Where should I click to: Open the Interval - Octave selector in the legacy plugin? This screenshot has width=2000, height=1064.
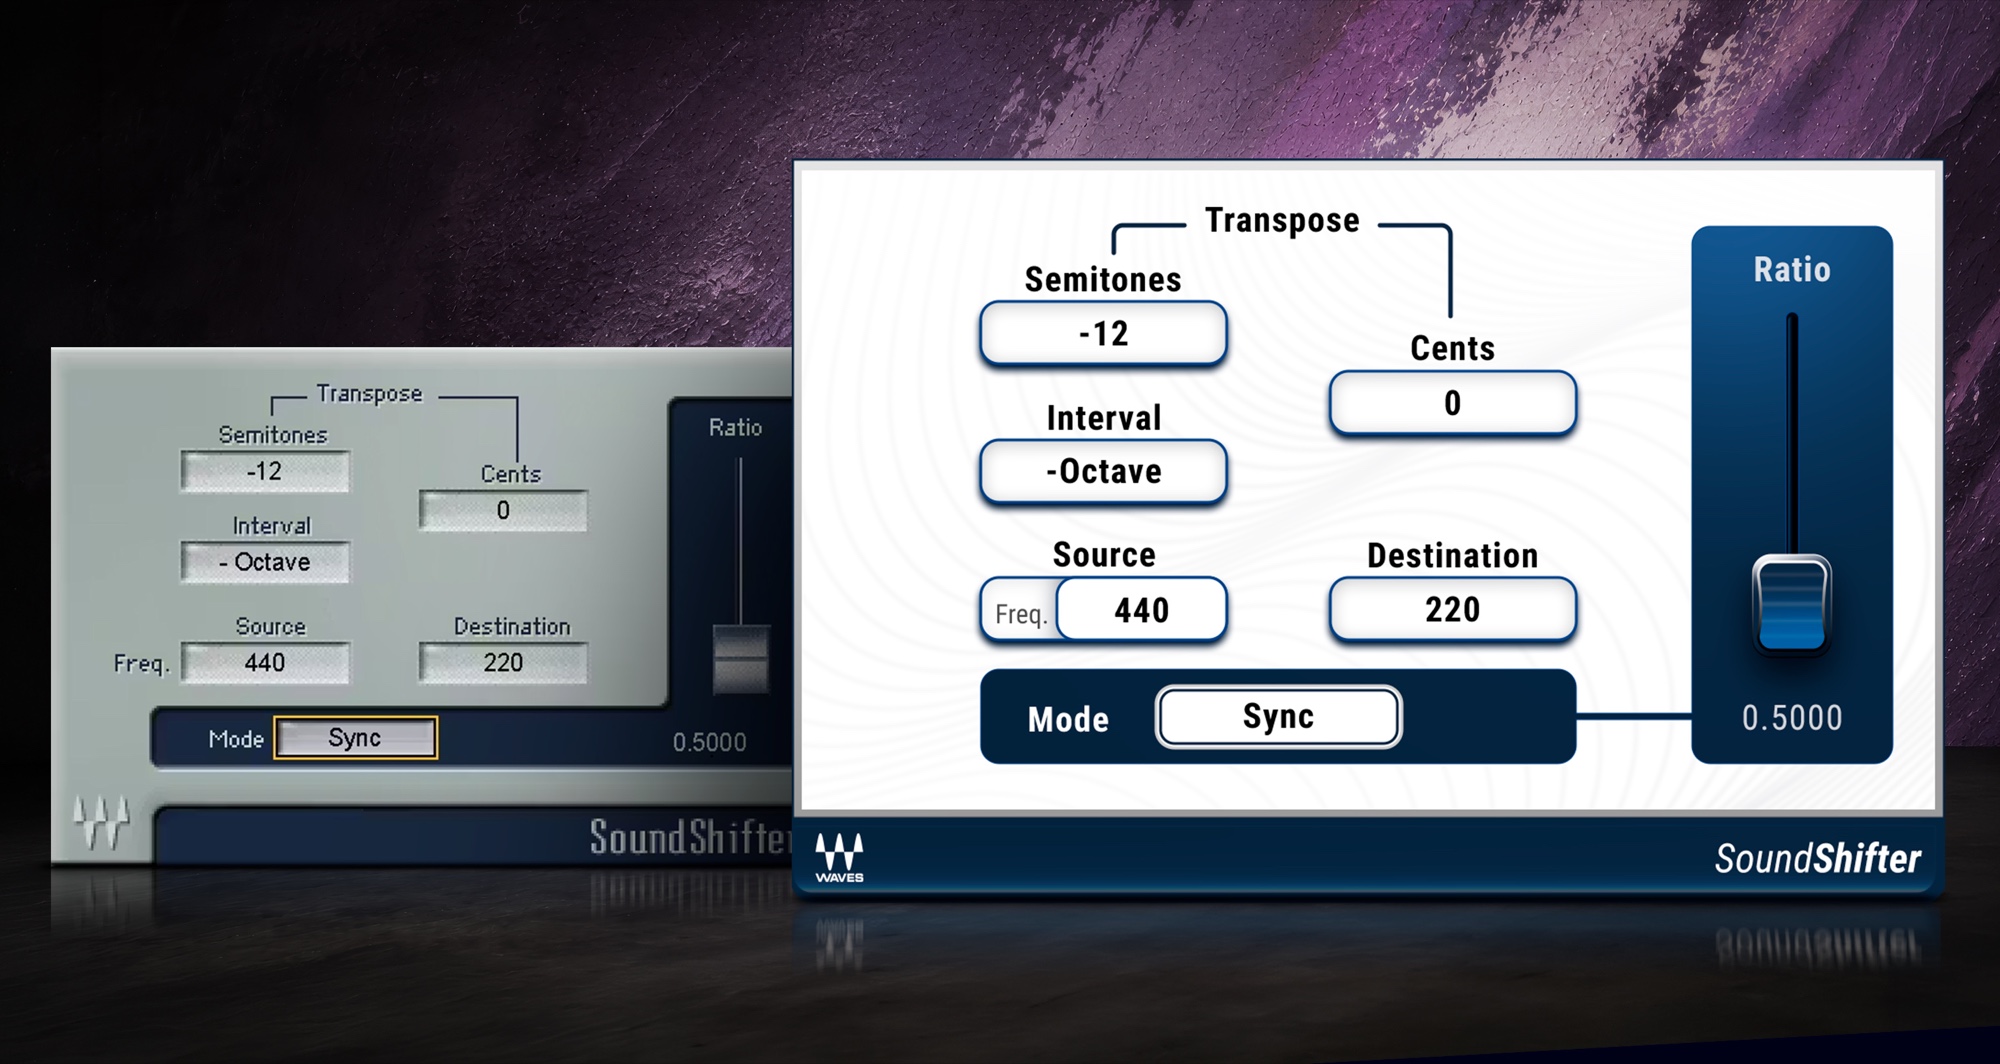click(x=265, y=562)
